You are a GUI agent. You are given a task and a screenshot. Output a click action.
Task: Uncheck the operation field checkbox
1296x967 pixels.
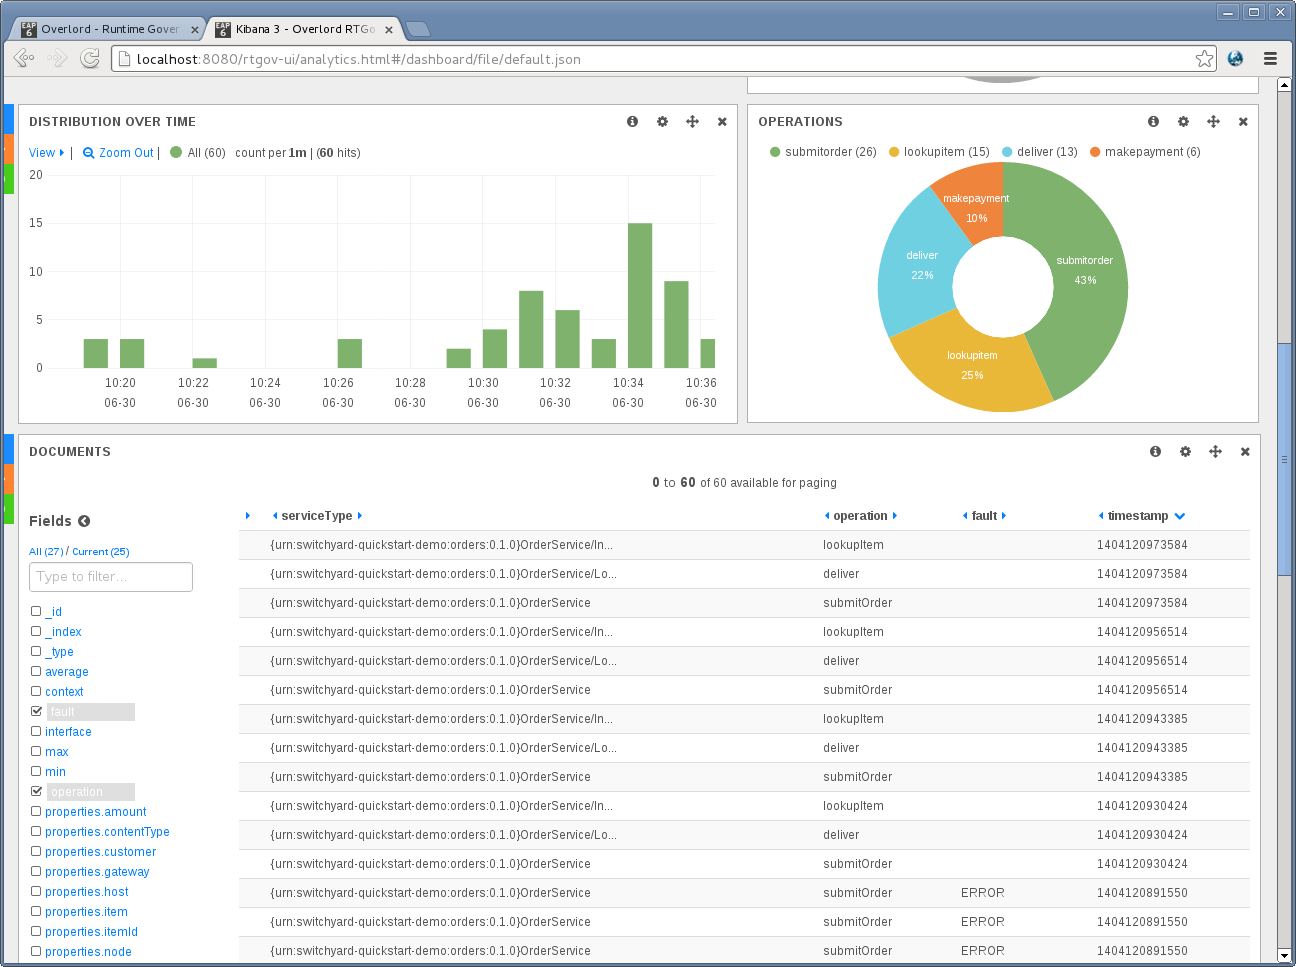pyautogui.click(x=36, y=791)
